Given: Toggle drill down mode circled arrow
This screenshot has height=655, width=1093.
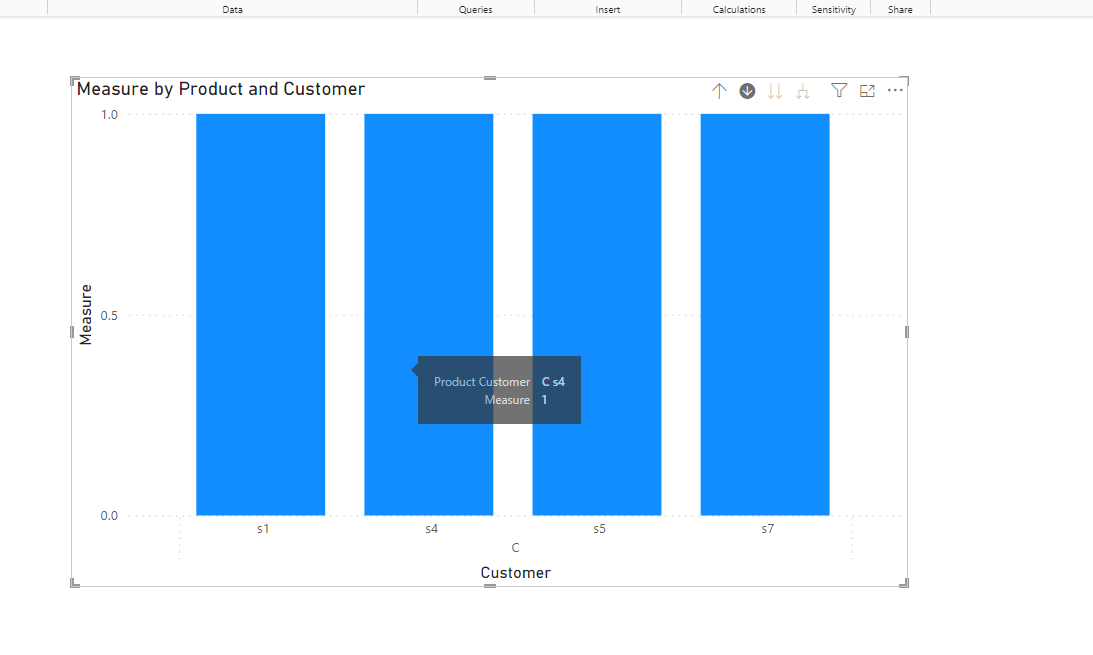Looking at the screenshot, I should [x=747, y=91].
